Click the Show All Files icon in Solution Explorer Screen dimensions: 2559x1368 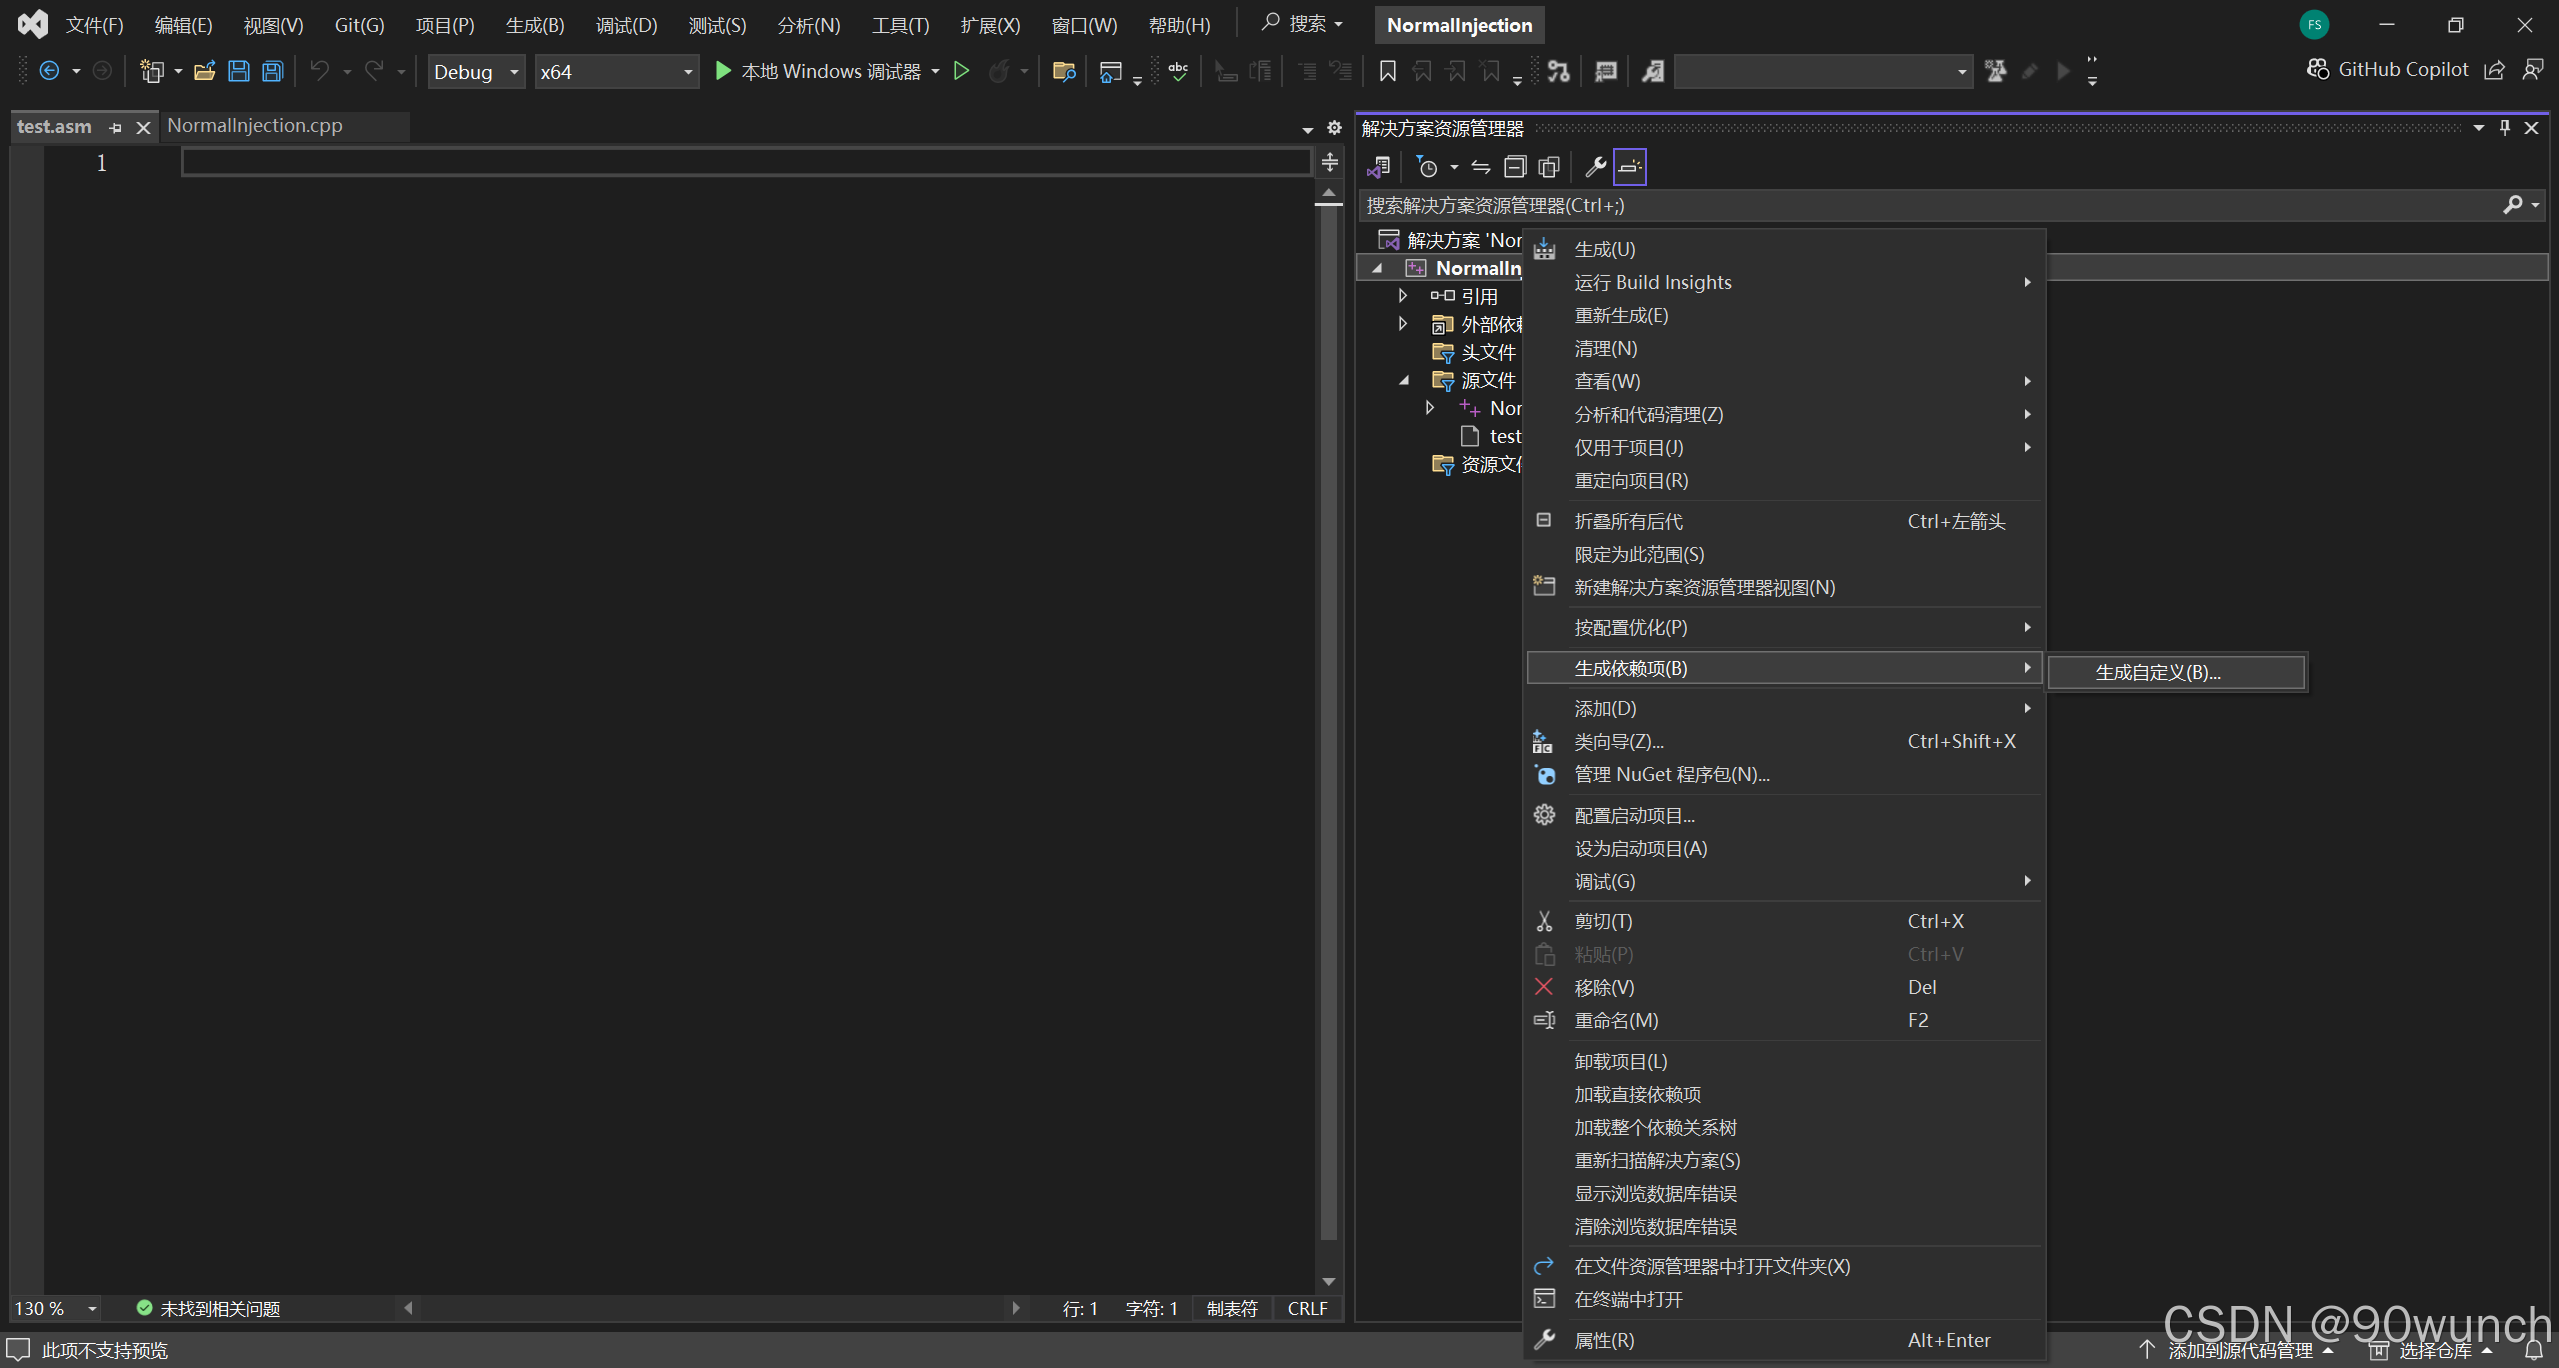(1549, 167)
